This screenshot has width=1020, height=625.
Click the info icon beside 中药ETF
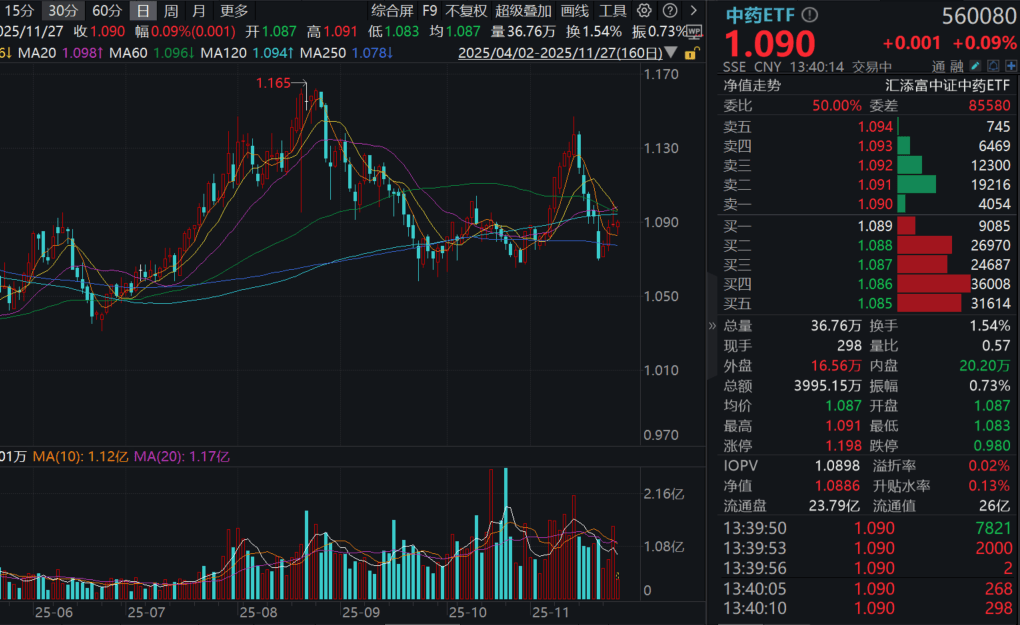click(809, 15)
